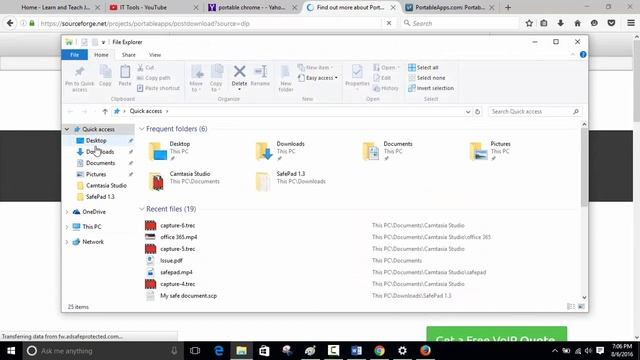Image resolution: width=640 pixels, height=360 pixels.
Task: Click the Firefox downloads arrow icon
Action: click(x=560, y=23)
